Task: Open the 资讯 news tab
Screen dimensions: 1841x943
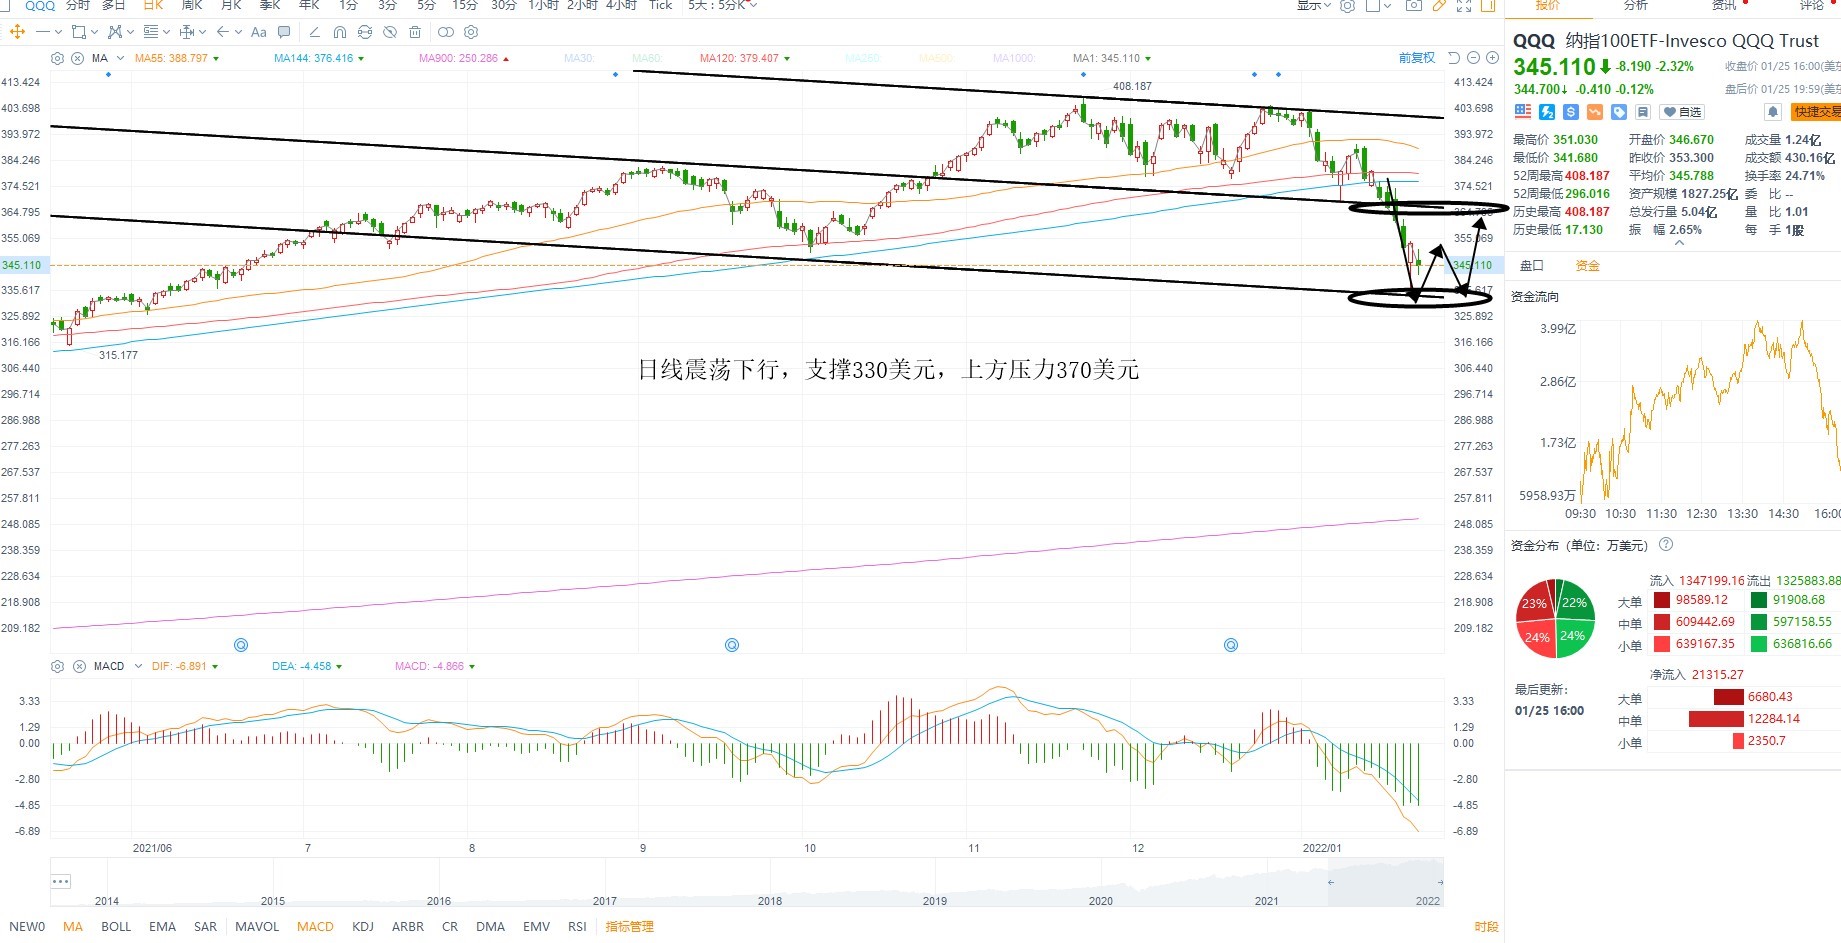Action: pos(1724,5)
